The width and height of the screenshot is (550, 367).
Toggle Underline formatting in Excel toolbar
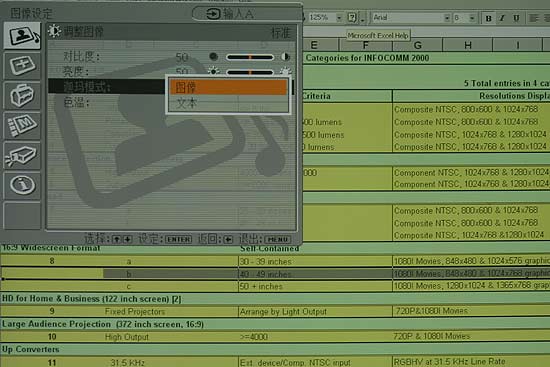coord(516,18)
